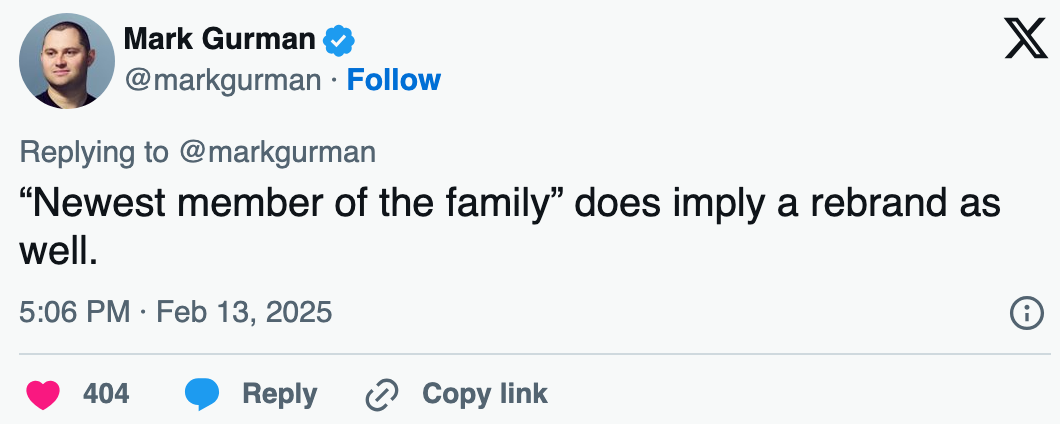The width and height of the screenshot is (1060, 424).
Task: Click the 5:06 PM time
Action: click(75, 312)
